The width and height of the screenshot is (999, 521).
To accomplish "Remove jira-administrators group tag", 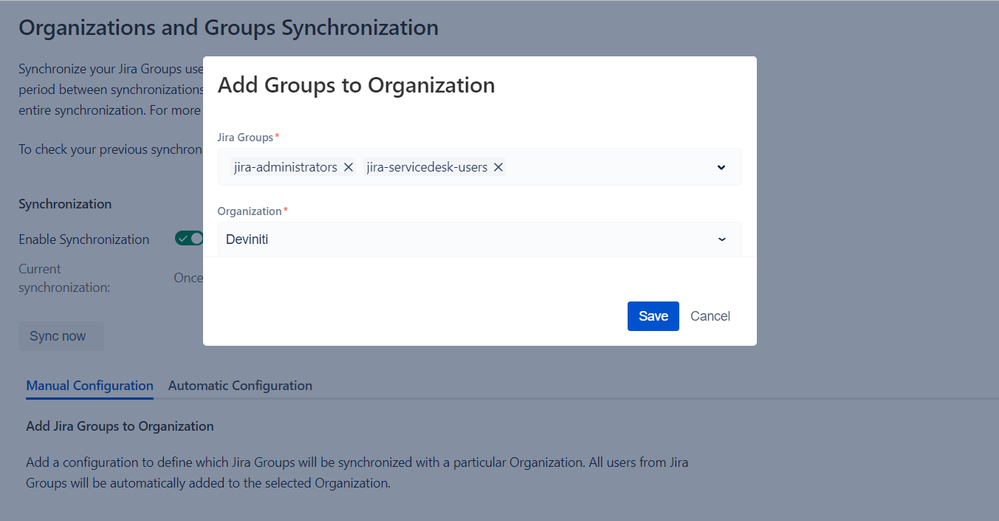I will pyautogui.click(x=349, y=167).
